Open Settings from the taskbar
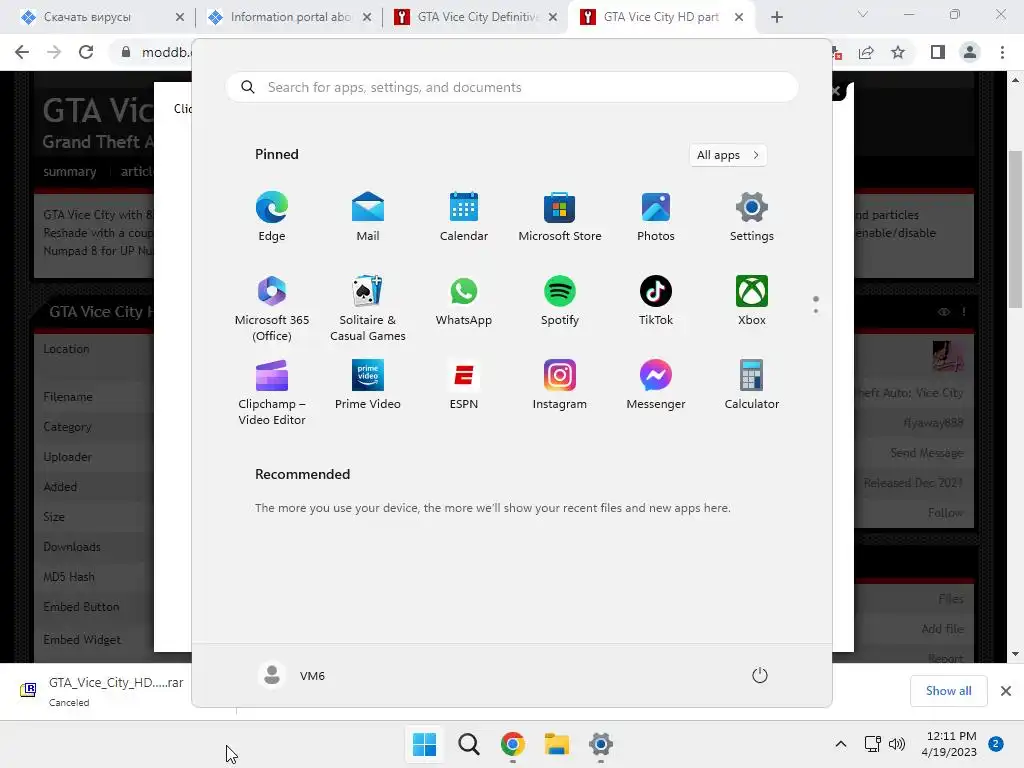Screen dimensions: 1024x768 601,744
